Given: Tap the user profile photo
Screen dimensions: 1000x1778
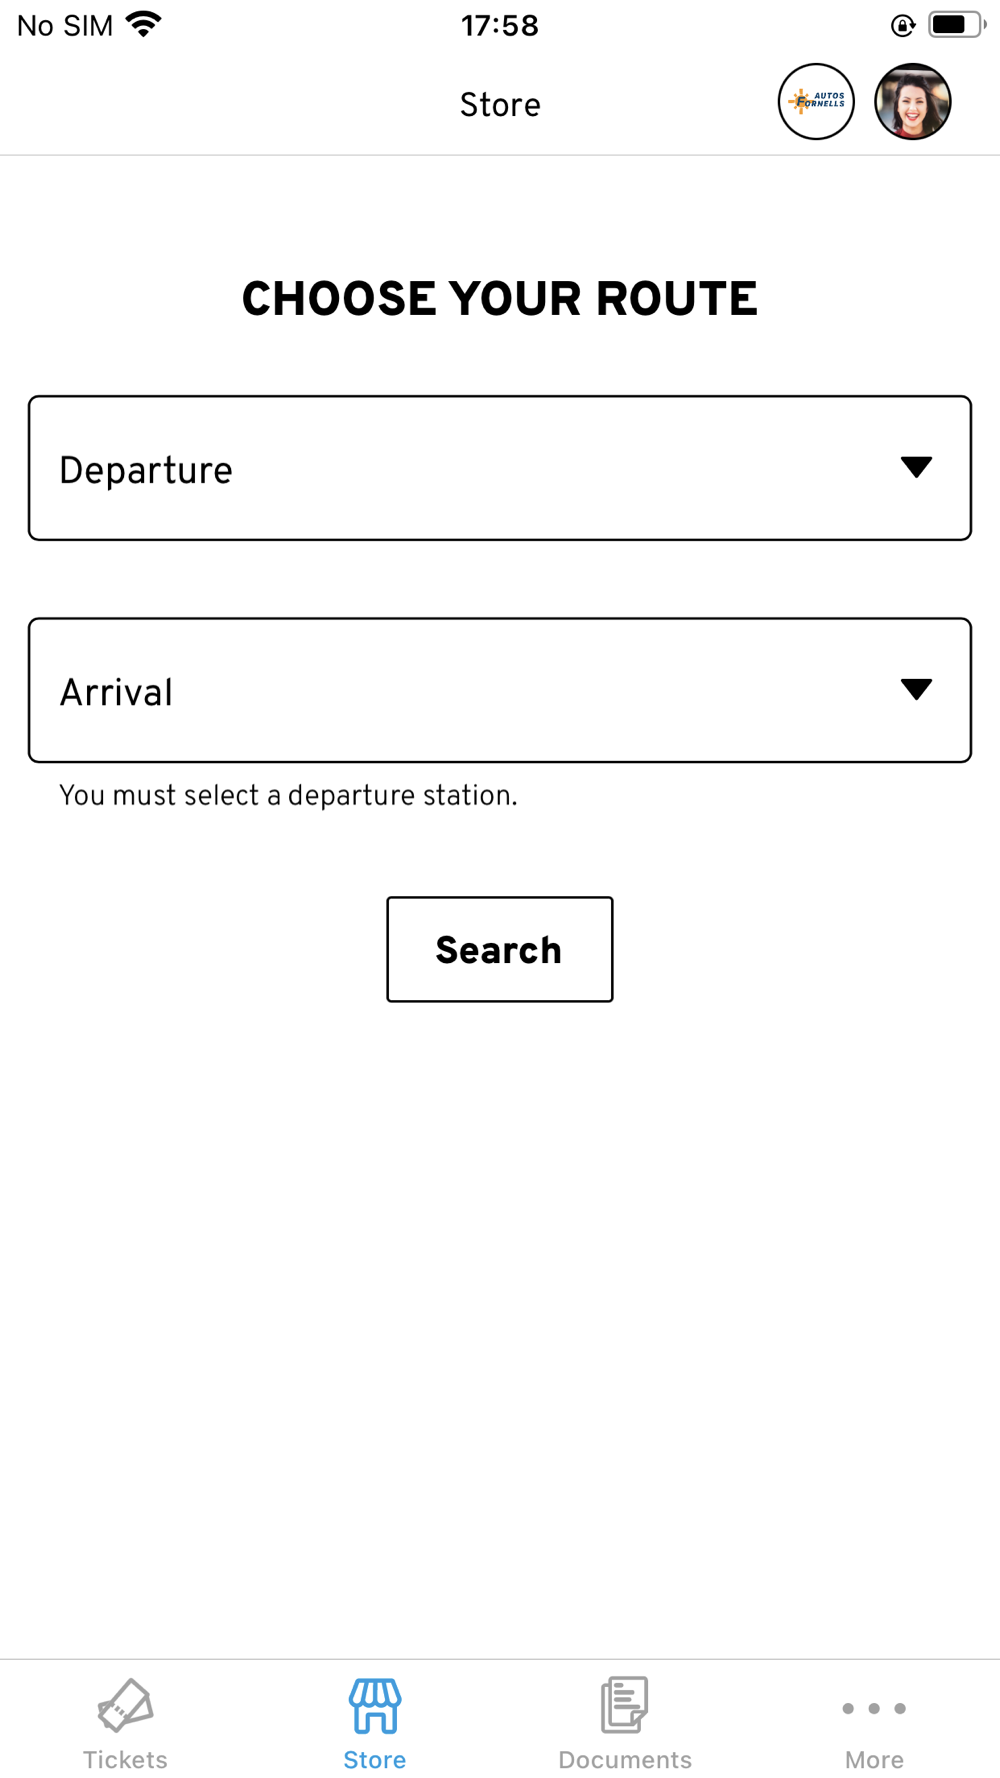Looking at the screenshot, I should click(x=912, y=102).
